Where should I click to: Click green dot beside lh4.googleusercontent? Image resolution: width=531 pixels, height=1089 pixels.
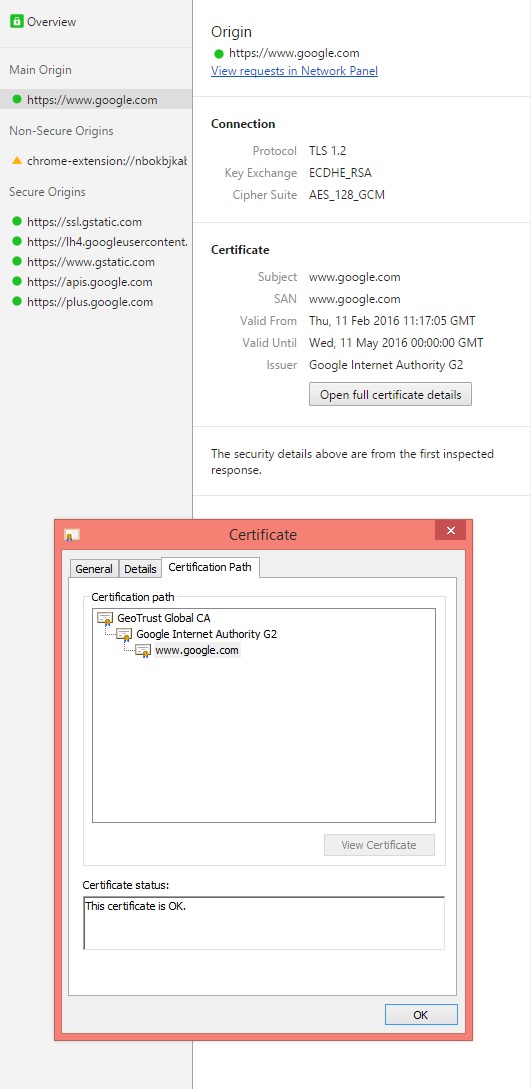(17, 242)
